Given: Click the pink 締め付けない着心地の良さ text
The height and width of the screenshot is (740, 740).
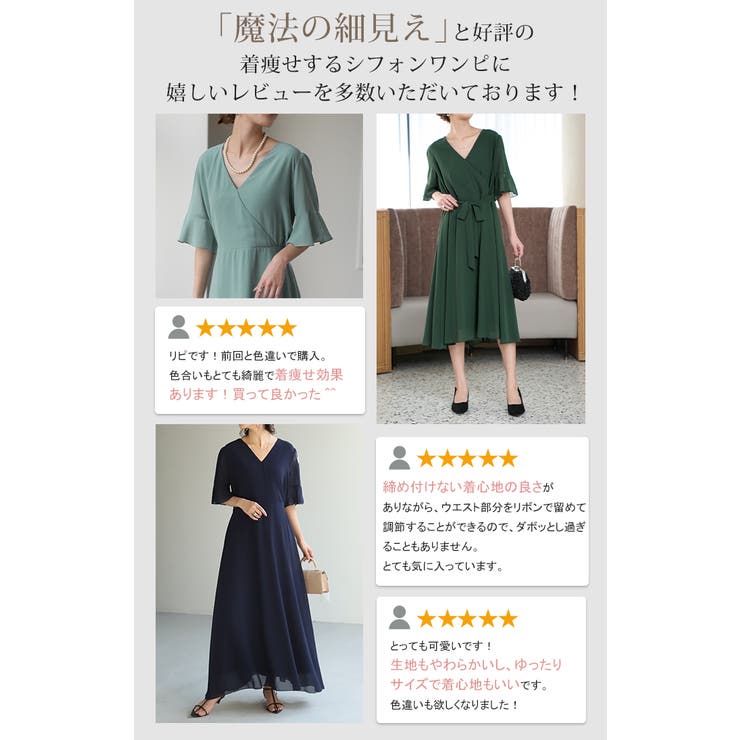Looking at the screenshot, I should tap(462, 486).
